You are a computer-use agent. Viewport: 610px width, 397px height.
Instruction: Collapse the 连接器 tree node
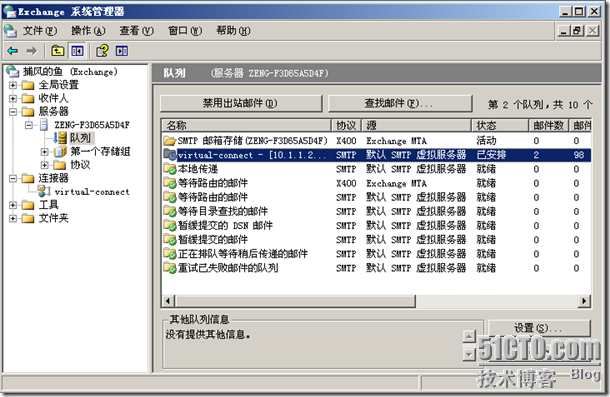pos(13,178)
